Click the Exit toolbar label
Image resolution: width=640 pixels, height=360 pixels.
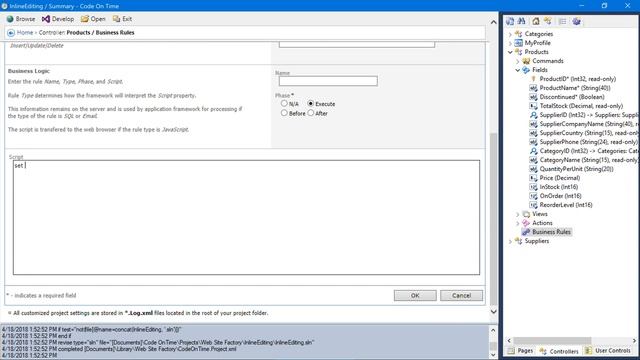[127, 19]
